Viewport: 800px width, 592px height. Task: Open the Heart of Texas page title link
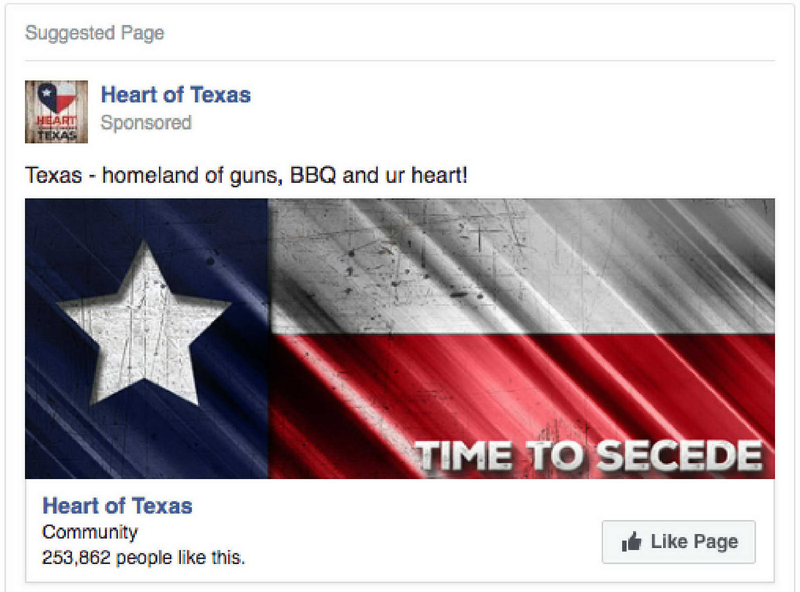tap(176, 95)
